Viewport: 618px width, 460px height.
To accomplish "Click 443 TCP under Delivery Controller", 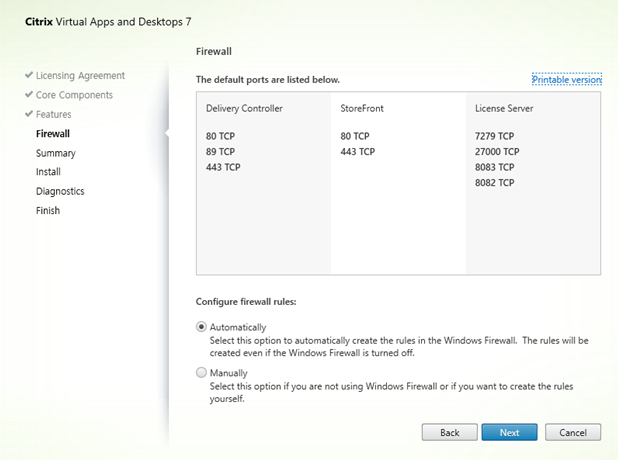I will click(223, 167).
